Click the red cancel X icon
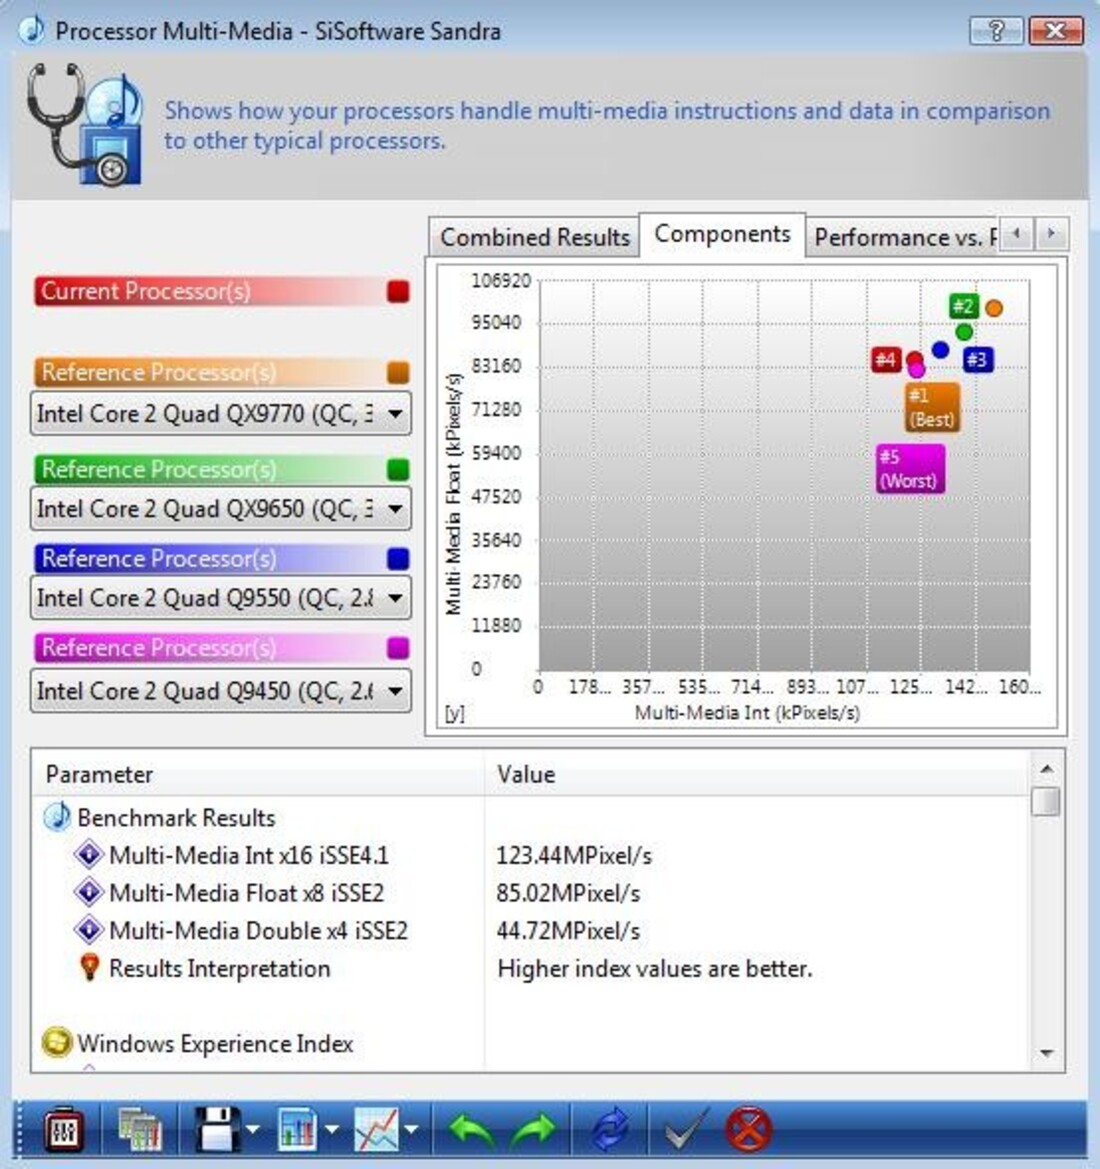Image resolution: width=1100 pixels, height=1169 pixels. (749, 1130)
